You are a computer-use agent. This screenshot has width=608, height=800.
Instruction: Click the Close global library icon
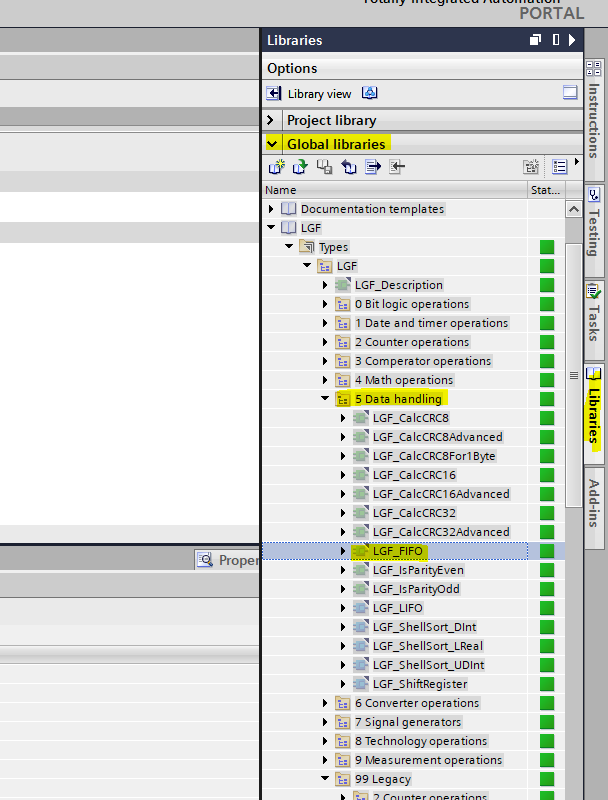tap(397, 167)
